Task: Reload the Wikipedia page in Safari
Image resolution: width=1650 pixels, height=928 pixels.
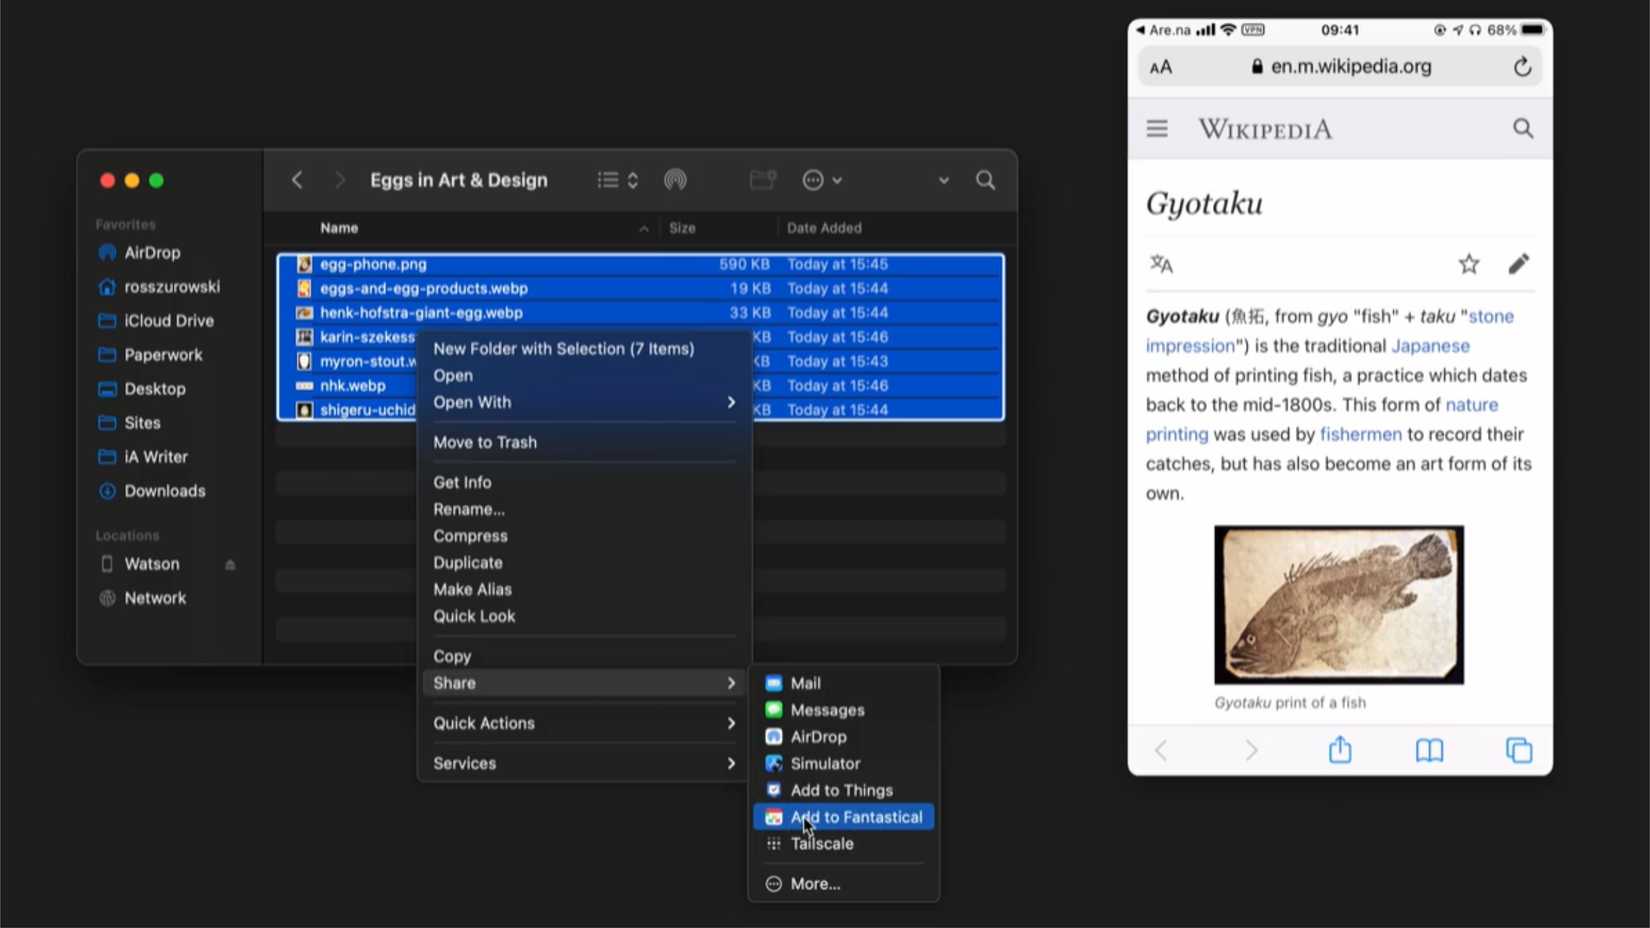Action: click(1522, 66)
